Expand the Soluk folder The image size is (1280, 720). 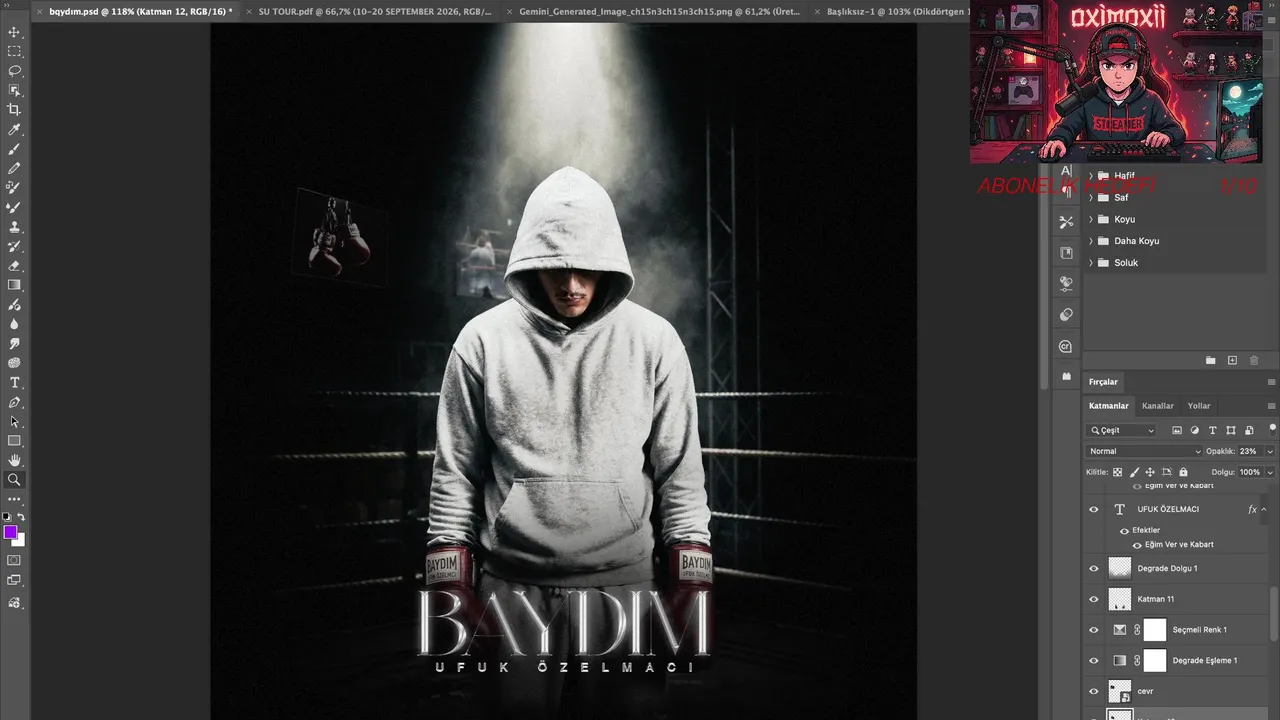point(1091,263)
